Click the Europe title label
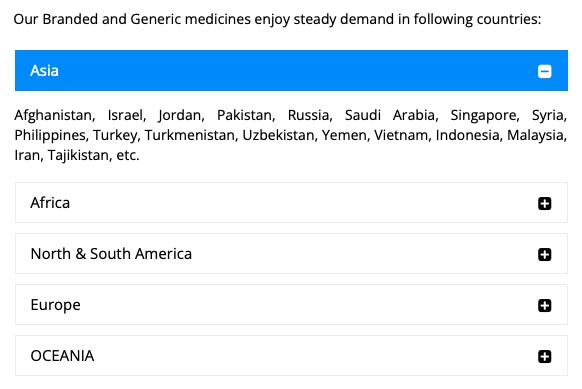 point(55,305)
